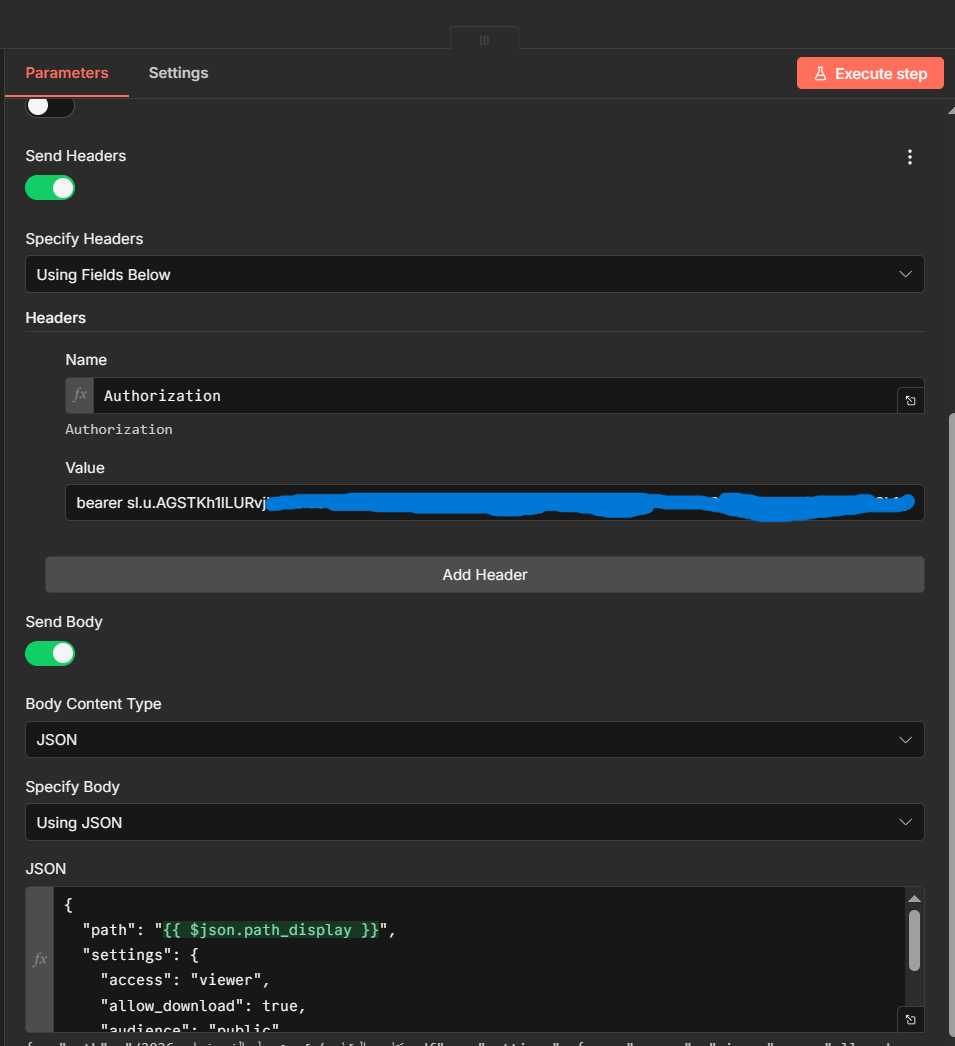Expand the Body Content Type dropdown
This screenshot has width=955, height=1046.
474,740
